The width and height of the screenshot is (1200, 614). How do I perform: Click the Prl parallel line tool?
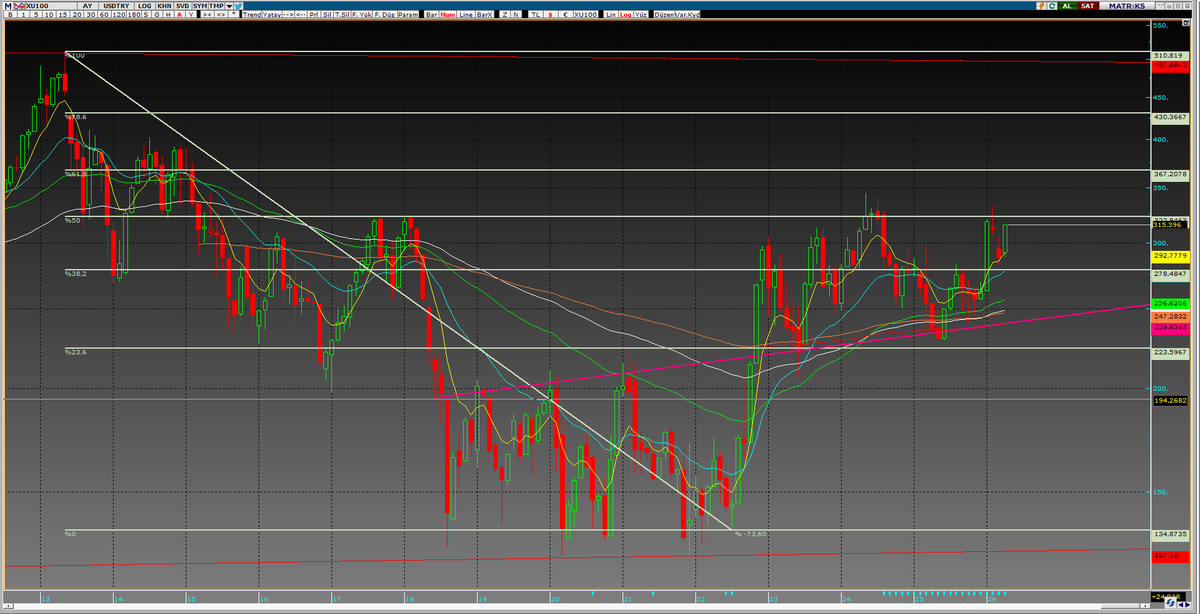pos(314,15)
